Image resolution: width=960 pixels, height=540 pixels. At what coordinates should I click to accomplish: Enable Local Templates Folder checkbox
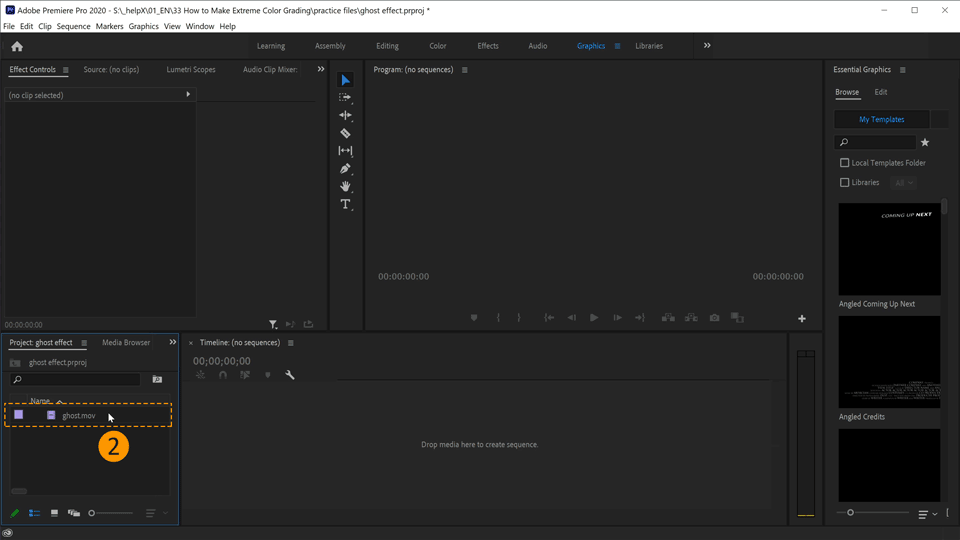click(844, 163)
